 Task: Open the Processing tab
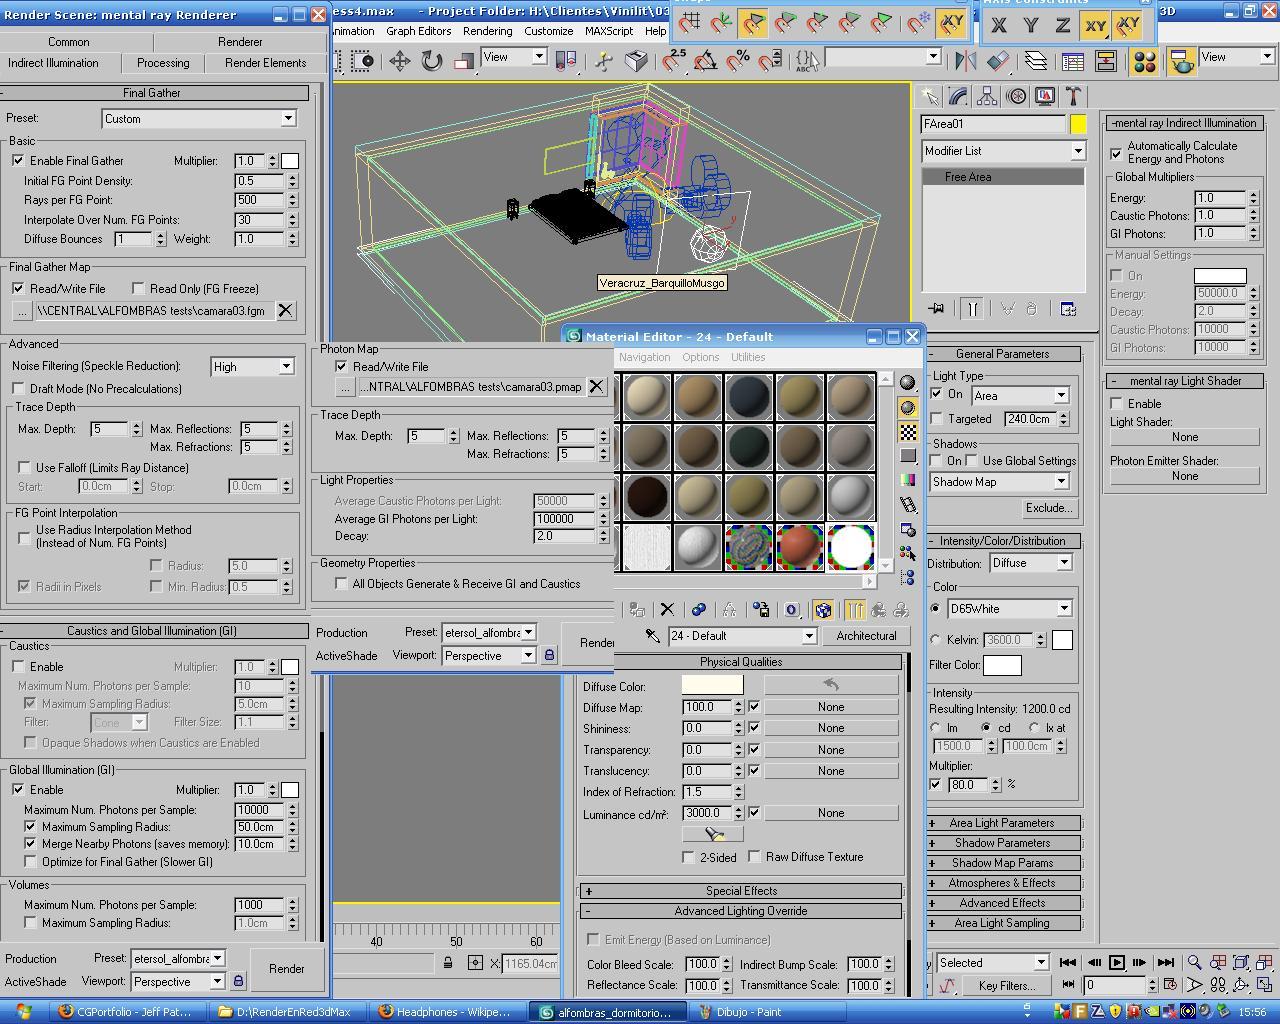pyautogui.click(x=163, y=63)
